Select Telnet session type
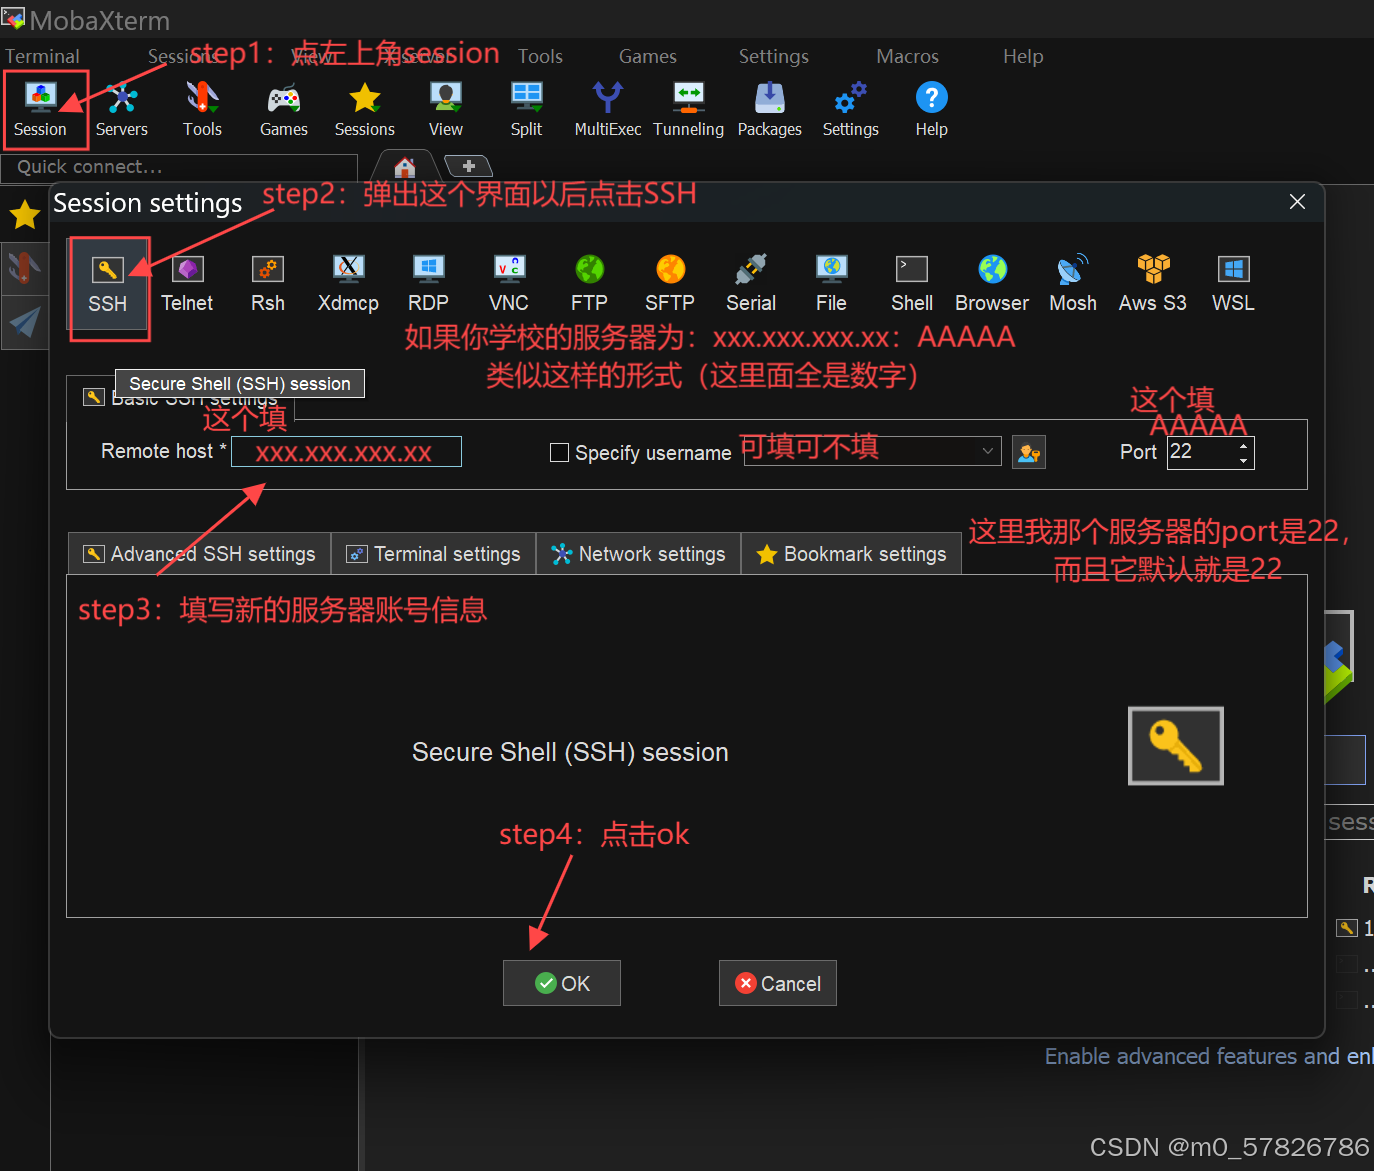This screenshot has height=1171, width=1374. coord(187,284)
